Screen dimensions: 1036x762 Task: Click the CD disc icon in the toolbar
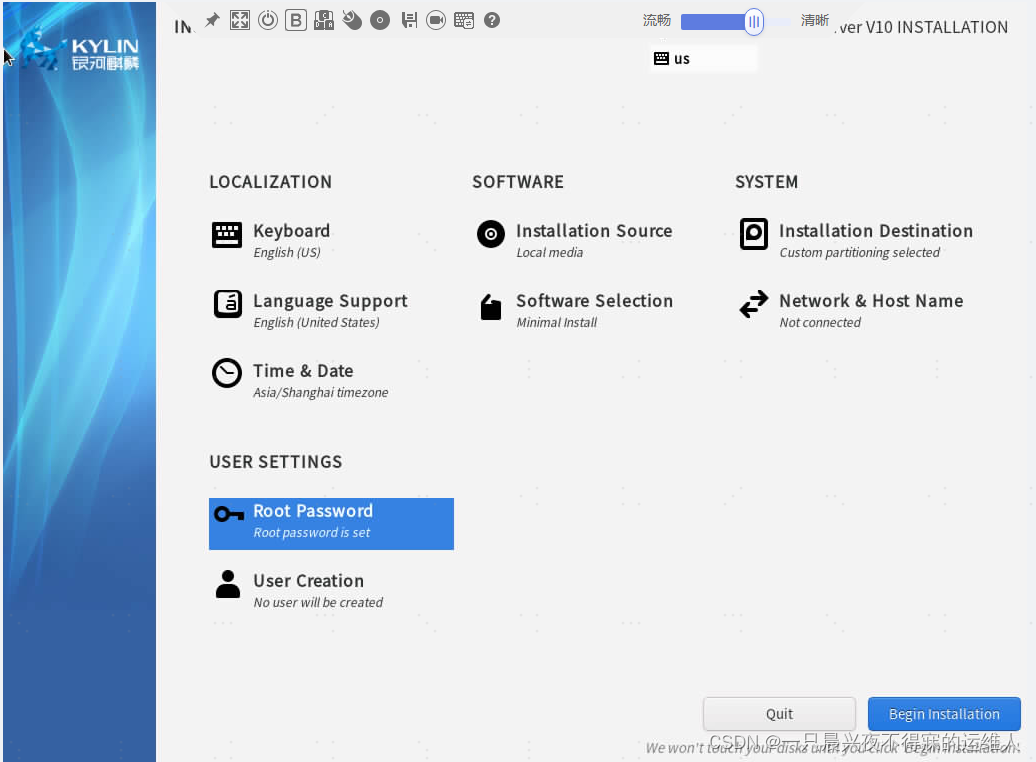380,20
